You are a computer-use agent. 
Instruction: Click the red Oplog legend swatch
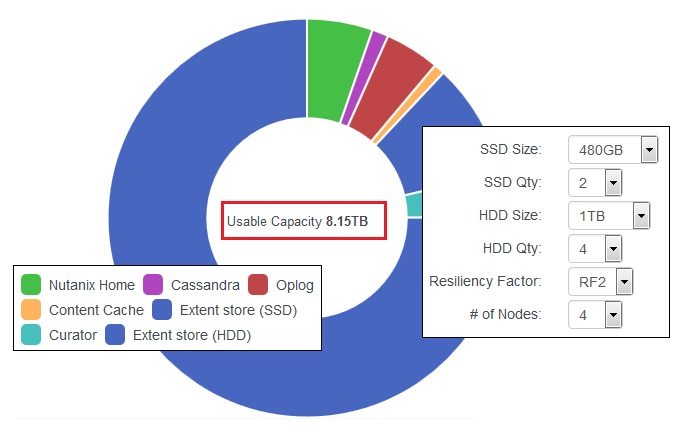[258, 284]
